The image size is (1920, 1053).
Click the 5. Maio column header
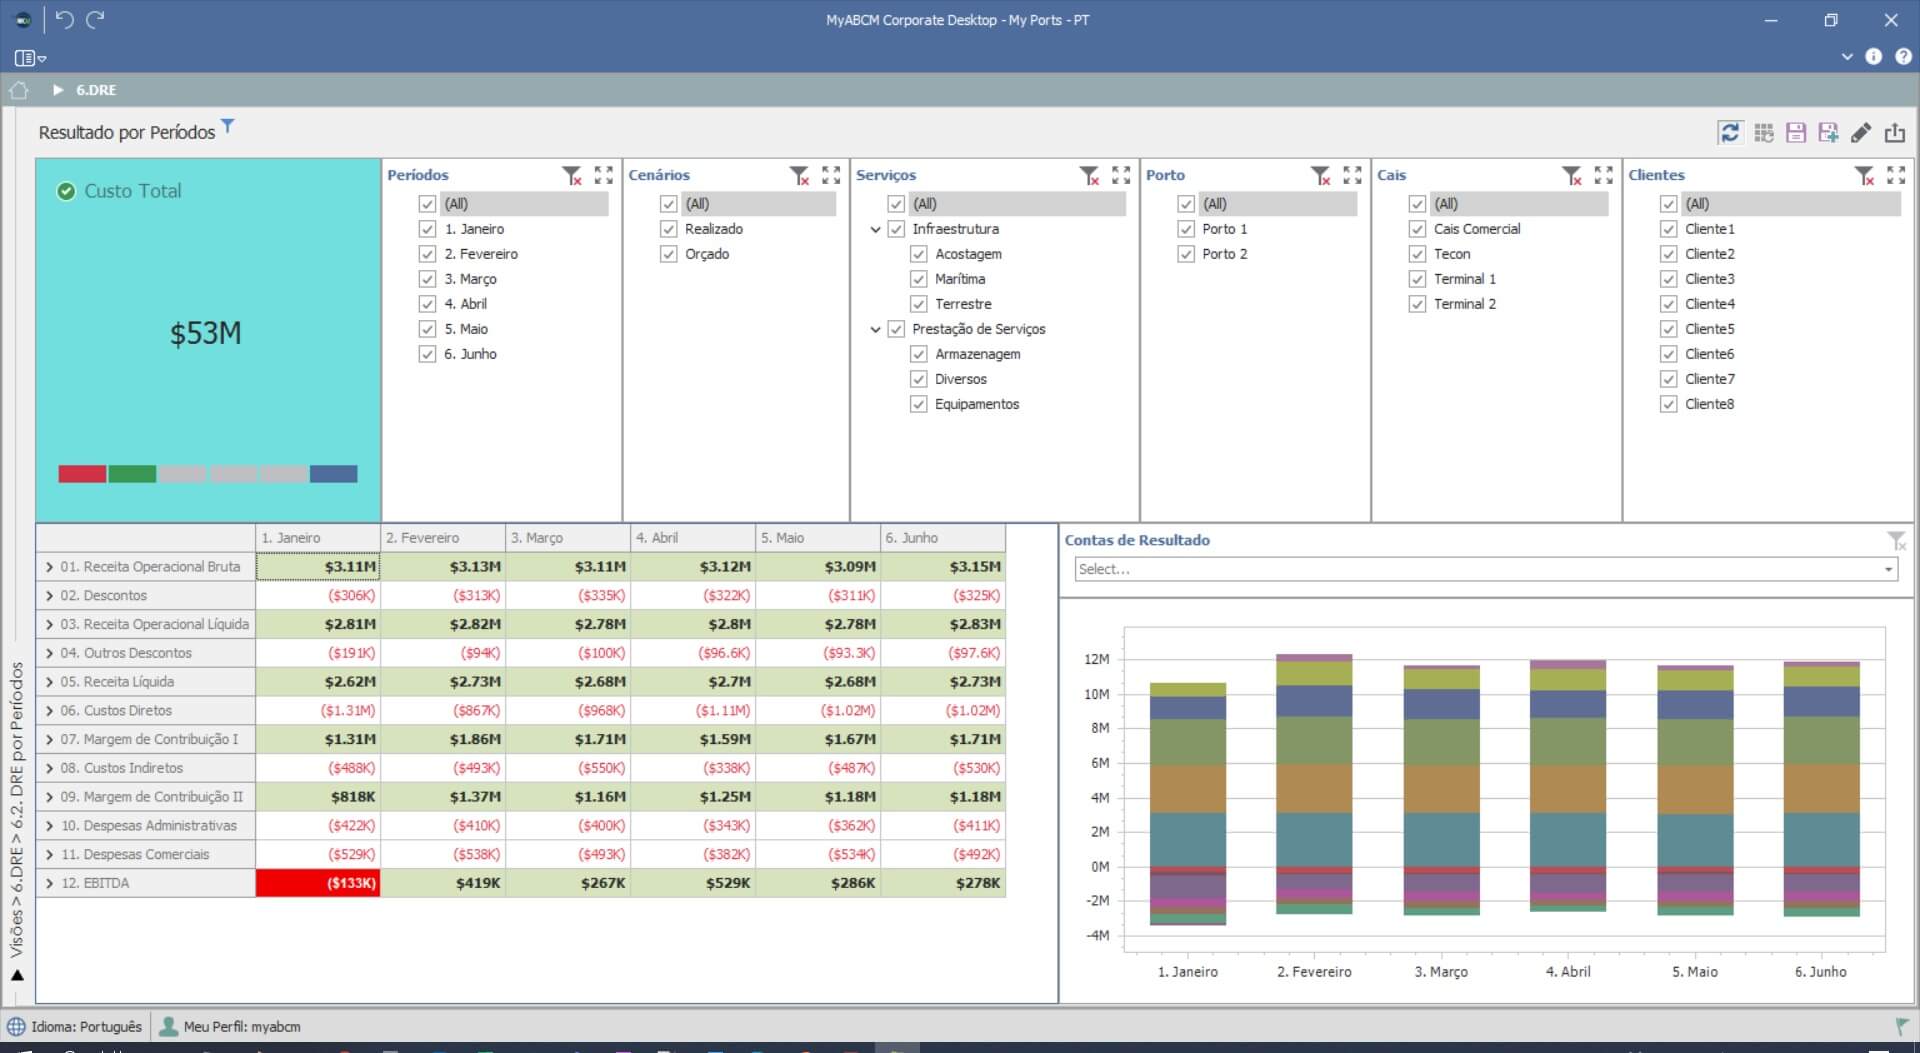pyautogui.click(x=818, y=538)
